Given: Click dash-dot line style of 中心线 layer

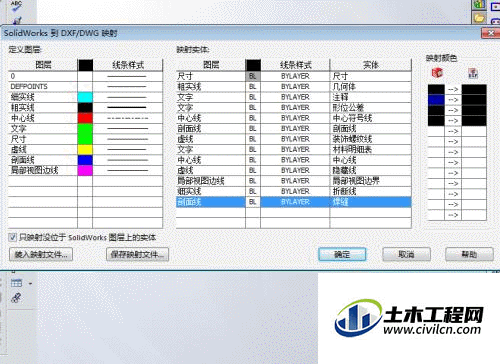Looking at the screenshot, I should [128, 118].
